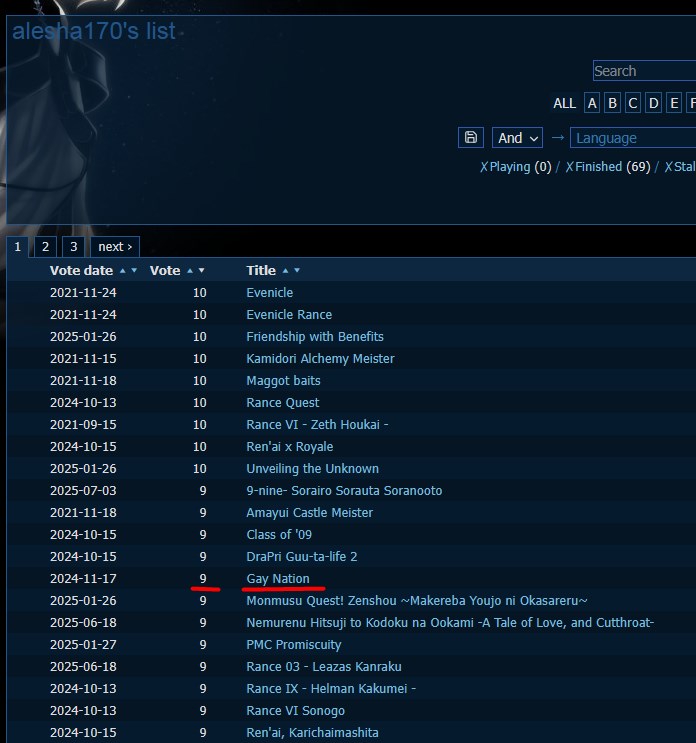The image size is (696, 743).
Task: Open the Rance Quest link
Action: [x=283, y=402]
